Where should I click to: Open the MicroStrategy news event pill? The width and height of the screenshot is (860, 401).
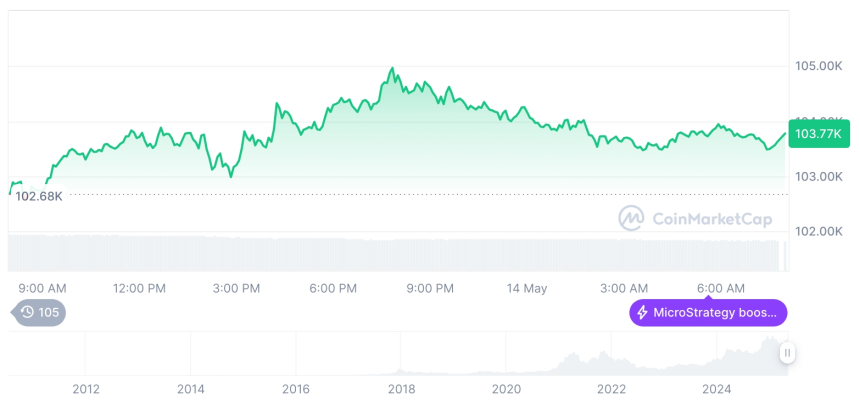[708, 313]
